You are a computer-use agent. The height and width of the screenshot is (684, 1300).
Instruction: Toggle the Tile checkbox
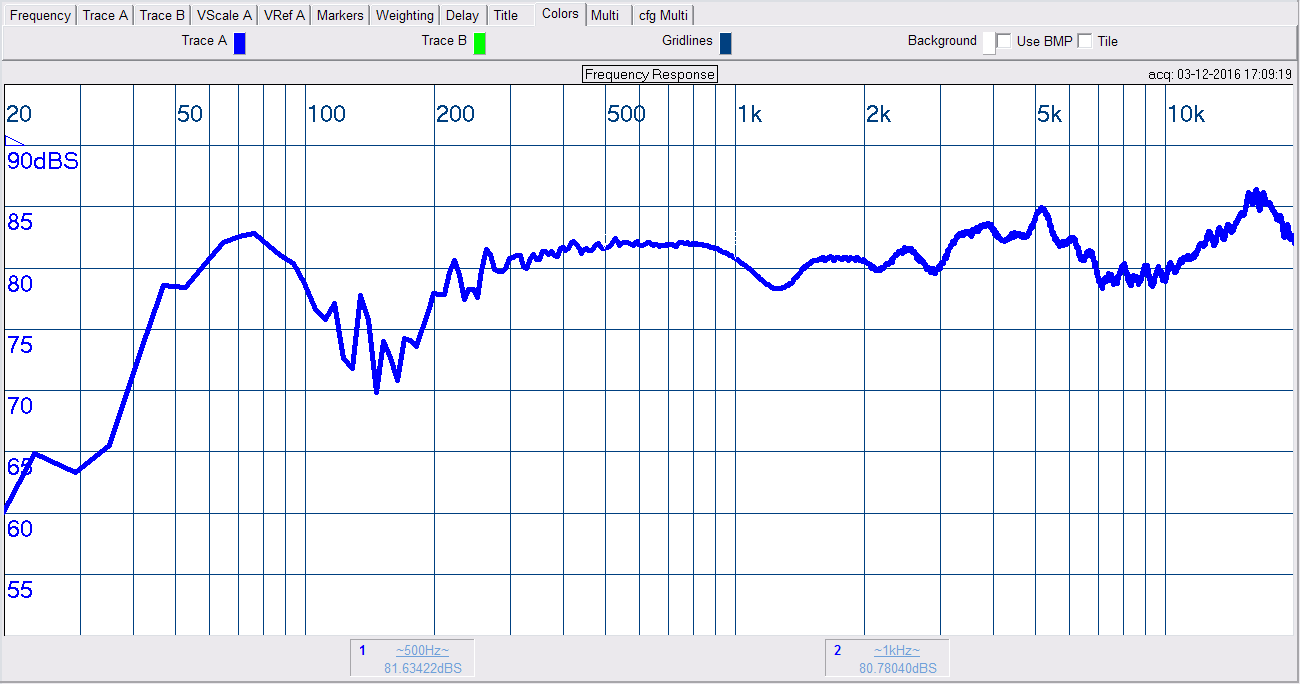[1084, 41]
